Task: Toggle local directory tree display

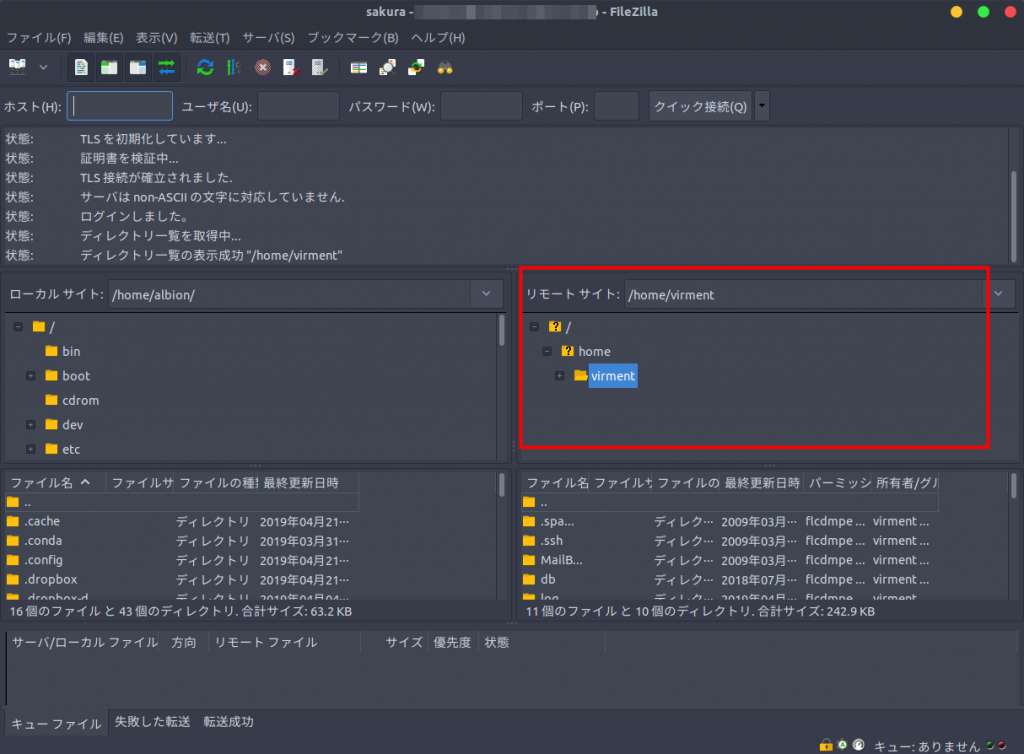Action: (109, 67)
